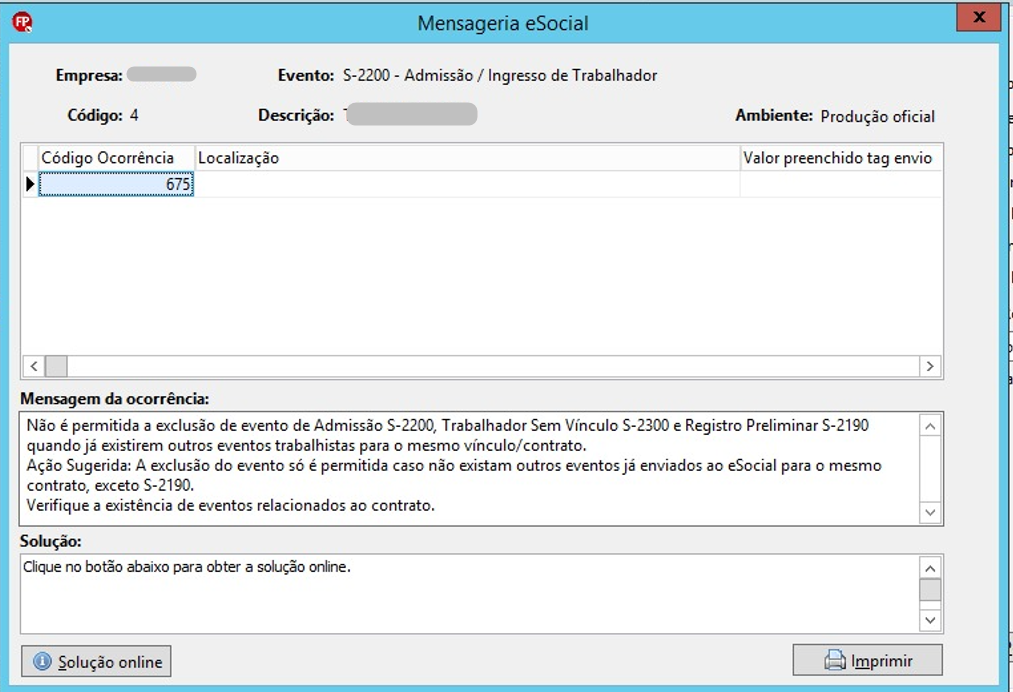This screenshot has height=692, width=1013.
Task: Click the Código value 4
Action: [x=134, y=116]
